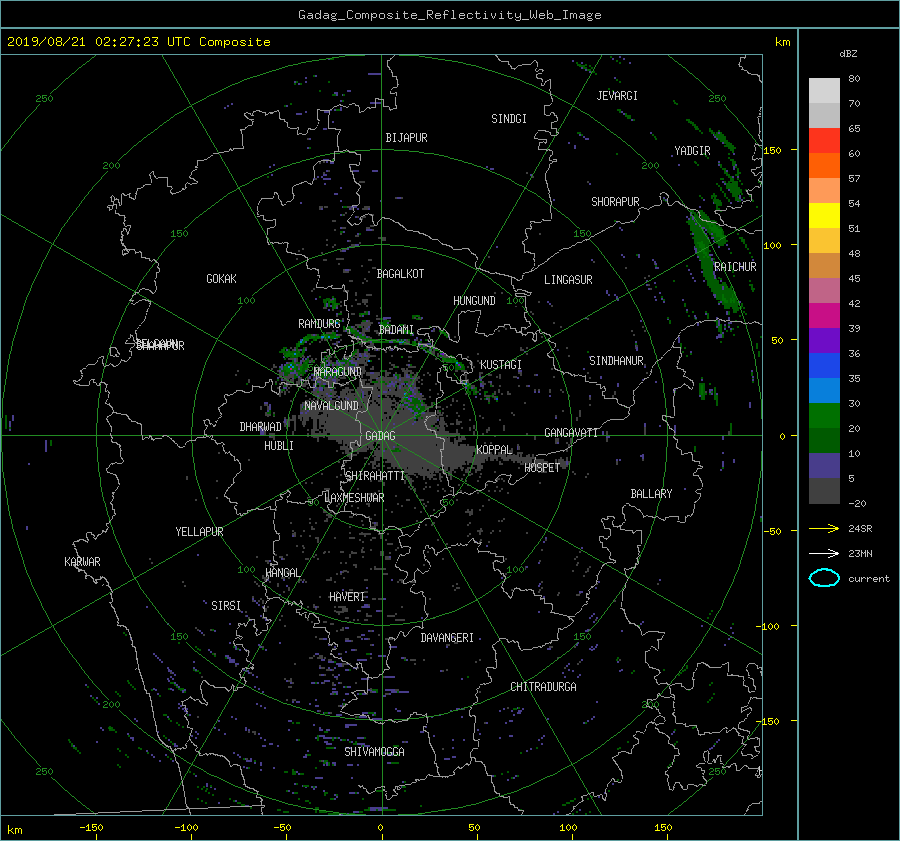The image size is (900, 841).
Task: Select the YELLAPUR city label
Action: (x=199, y=532)
